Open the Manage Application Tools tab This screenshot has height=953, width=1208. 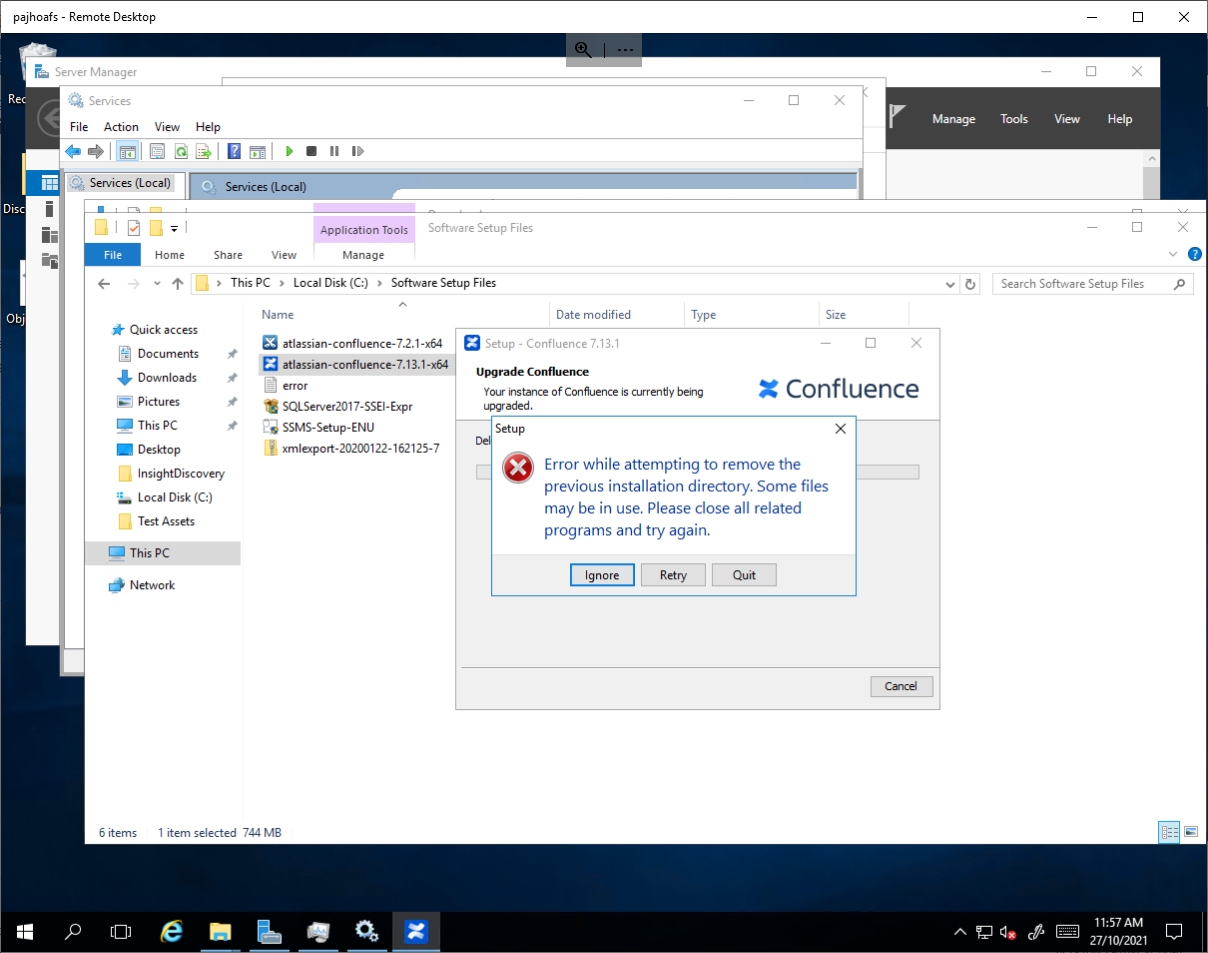coord(363,255)
